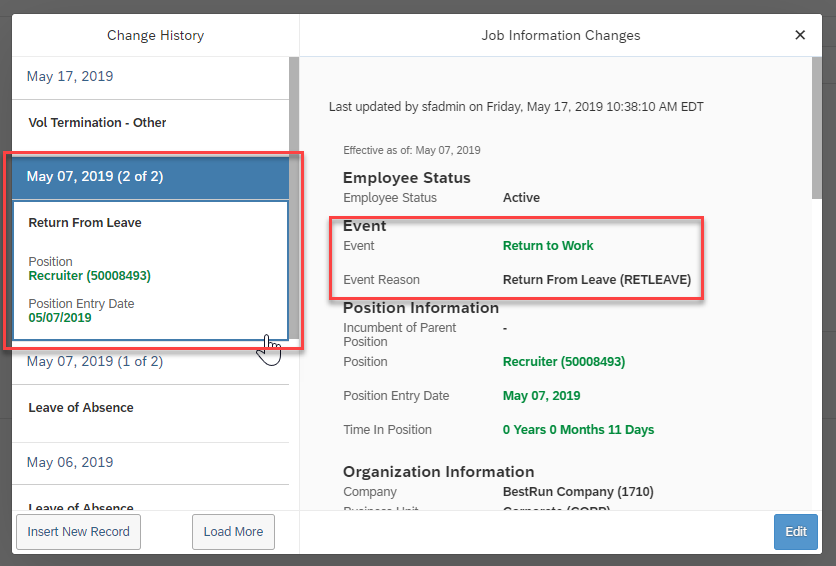The width and height of the screenshot is (836, 566).
Task: Click the Return to Work event value
Action: (548, 246)
